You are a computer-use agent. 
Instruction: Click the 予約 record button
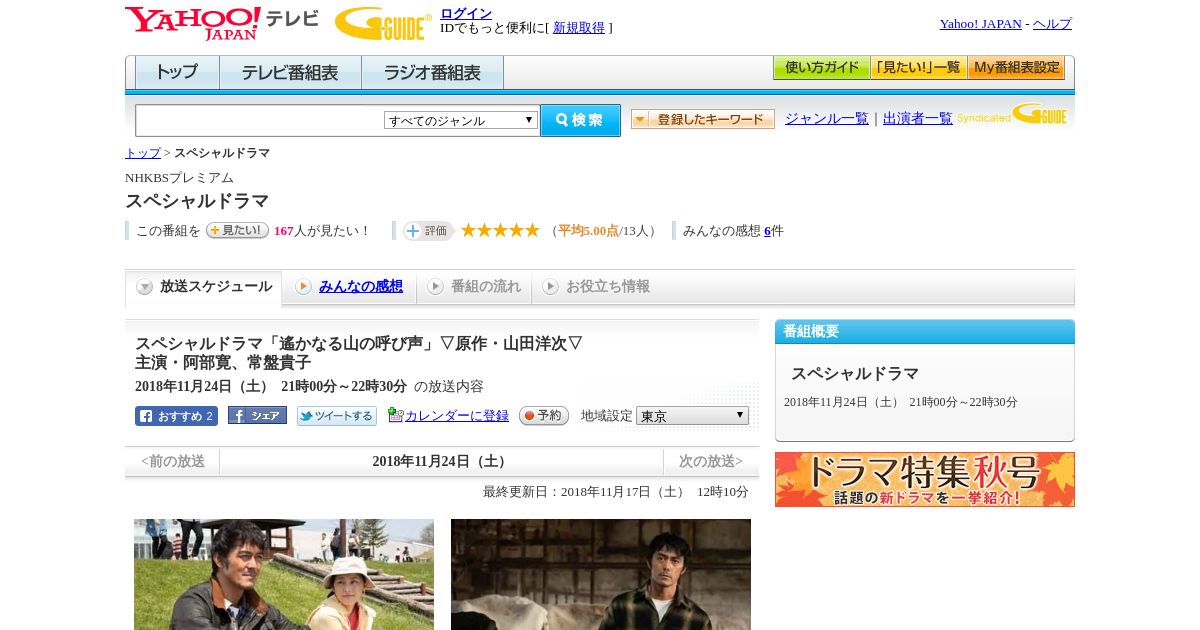point(544,416)
